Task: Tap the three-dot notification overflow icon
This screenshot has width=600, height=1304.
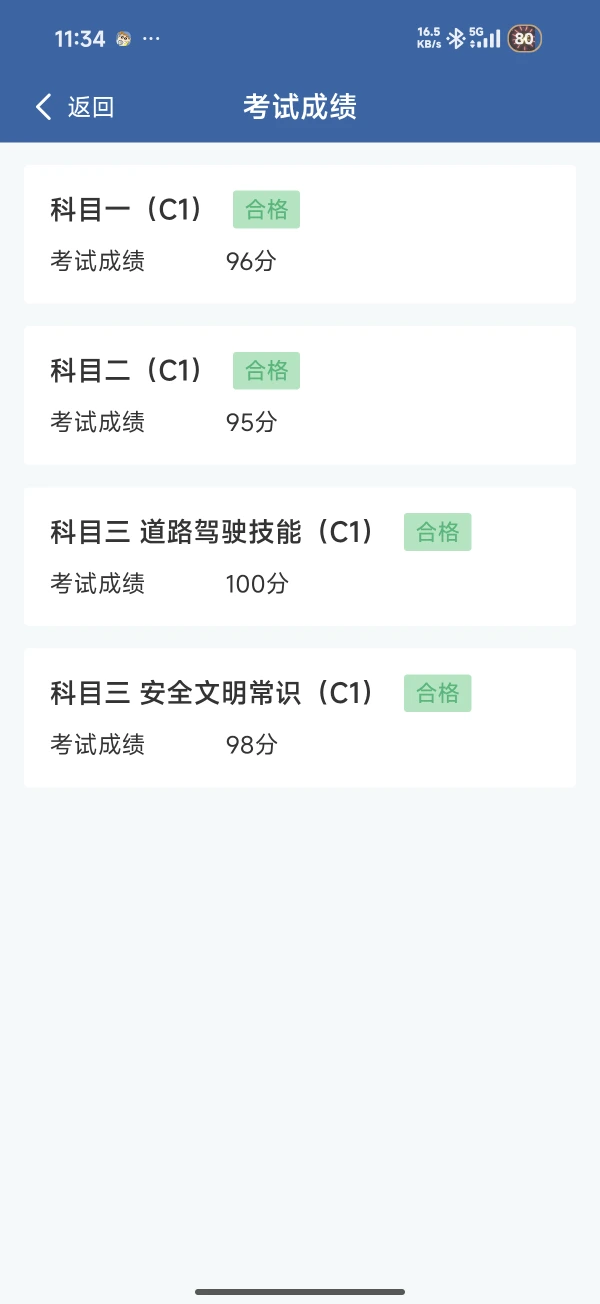Action: 151,39
